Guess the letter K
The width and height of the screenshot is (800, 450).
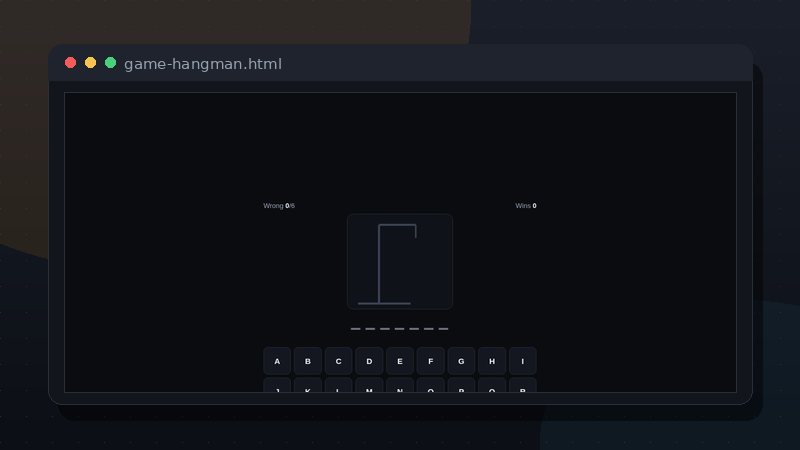(308, 386)
